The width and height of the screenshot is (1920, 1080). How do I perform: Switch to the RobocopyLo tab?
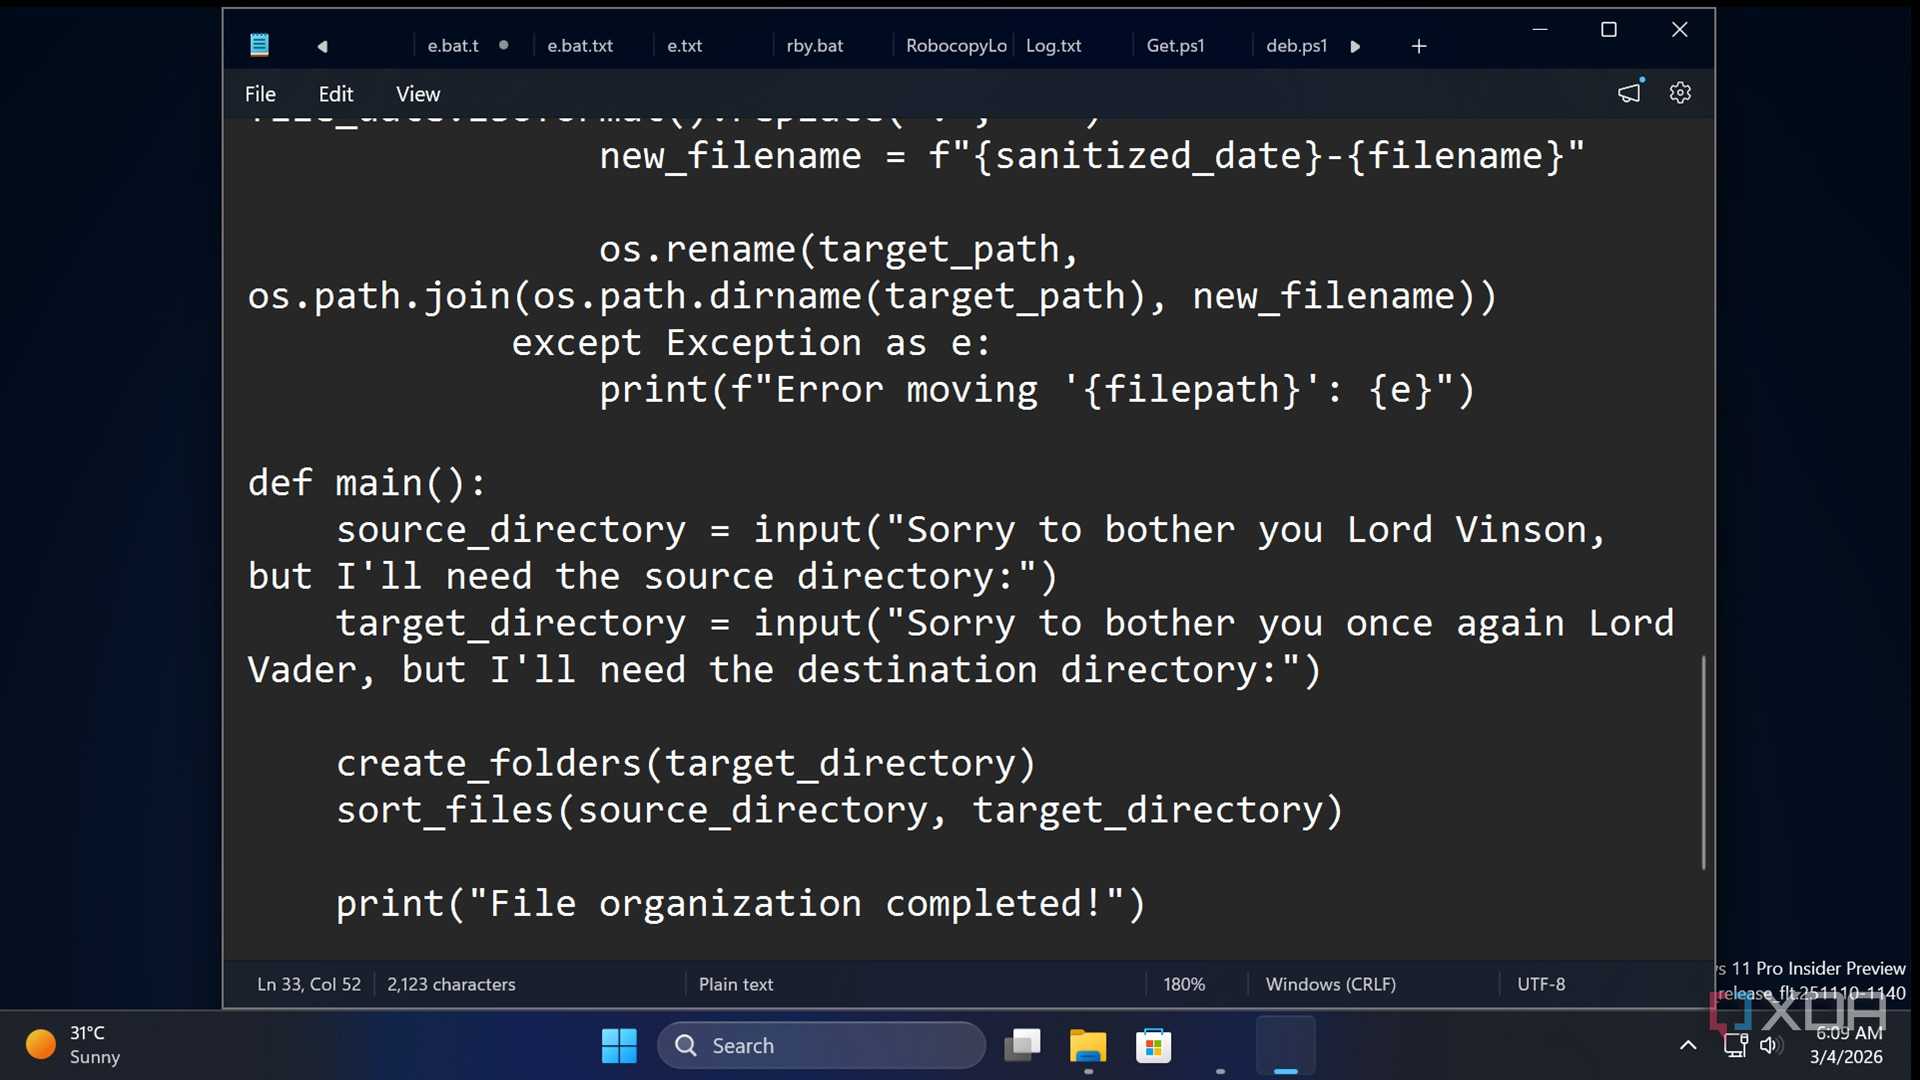click(956, 46)
